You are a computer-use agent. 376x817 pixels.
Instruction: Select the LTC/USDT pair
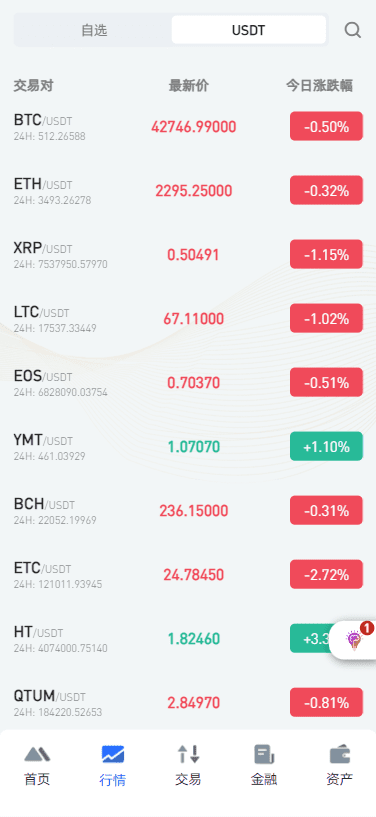tap(188, 318)
